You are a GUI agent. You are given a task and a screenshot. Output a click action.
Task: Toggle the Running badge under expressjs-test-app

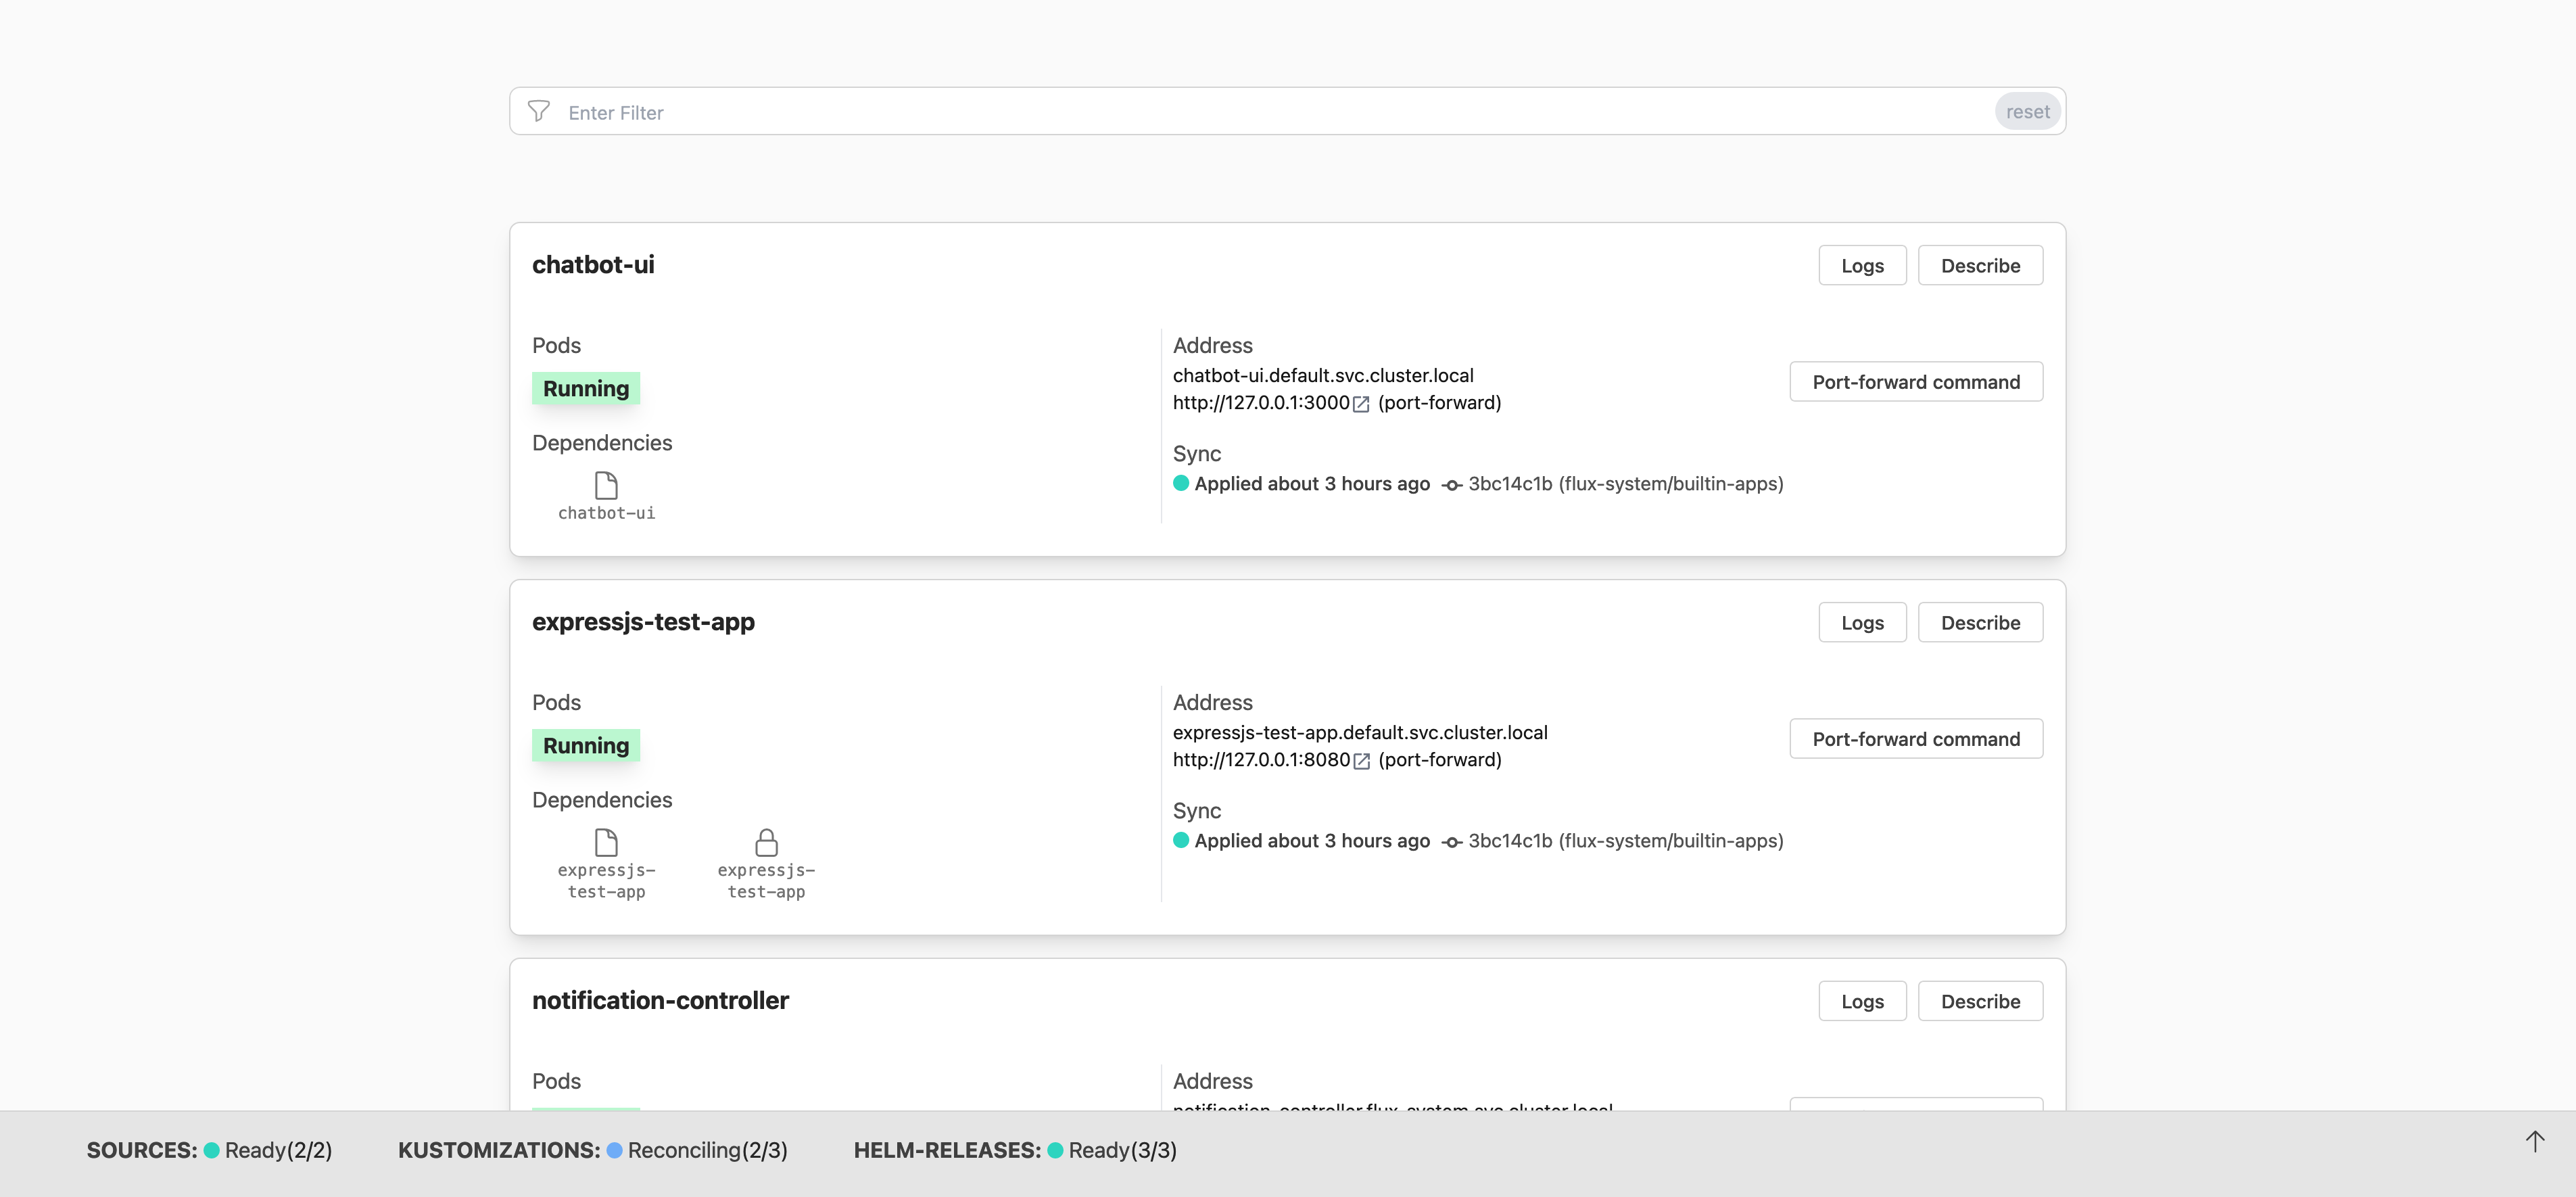point(585,745)
